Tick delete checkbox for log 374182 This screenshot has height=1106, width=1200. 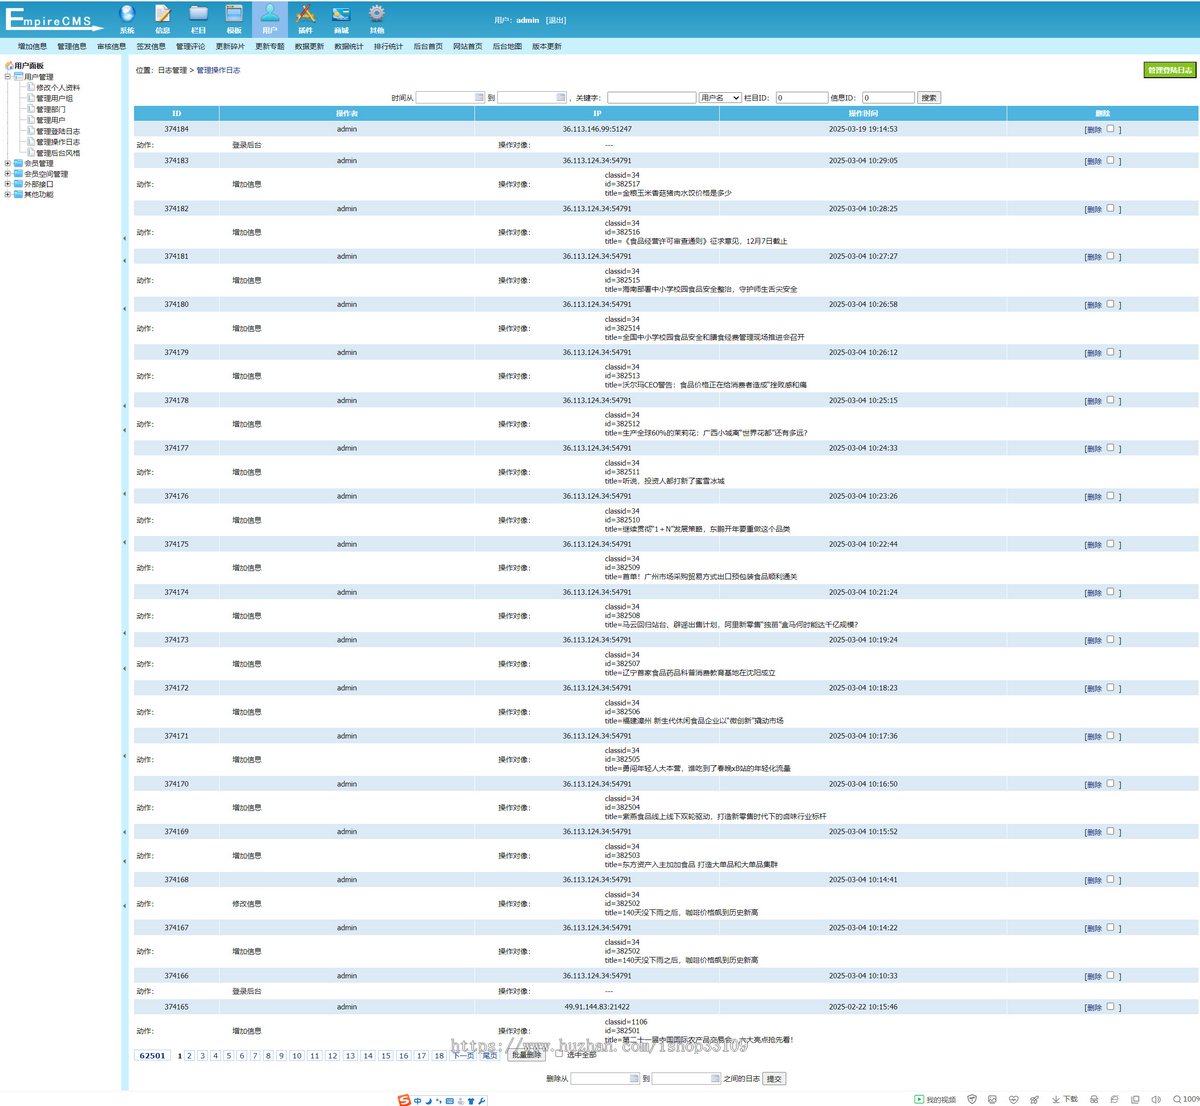pos(1110,208)
